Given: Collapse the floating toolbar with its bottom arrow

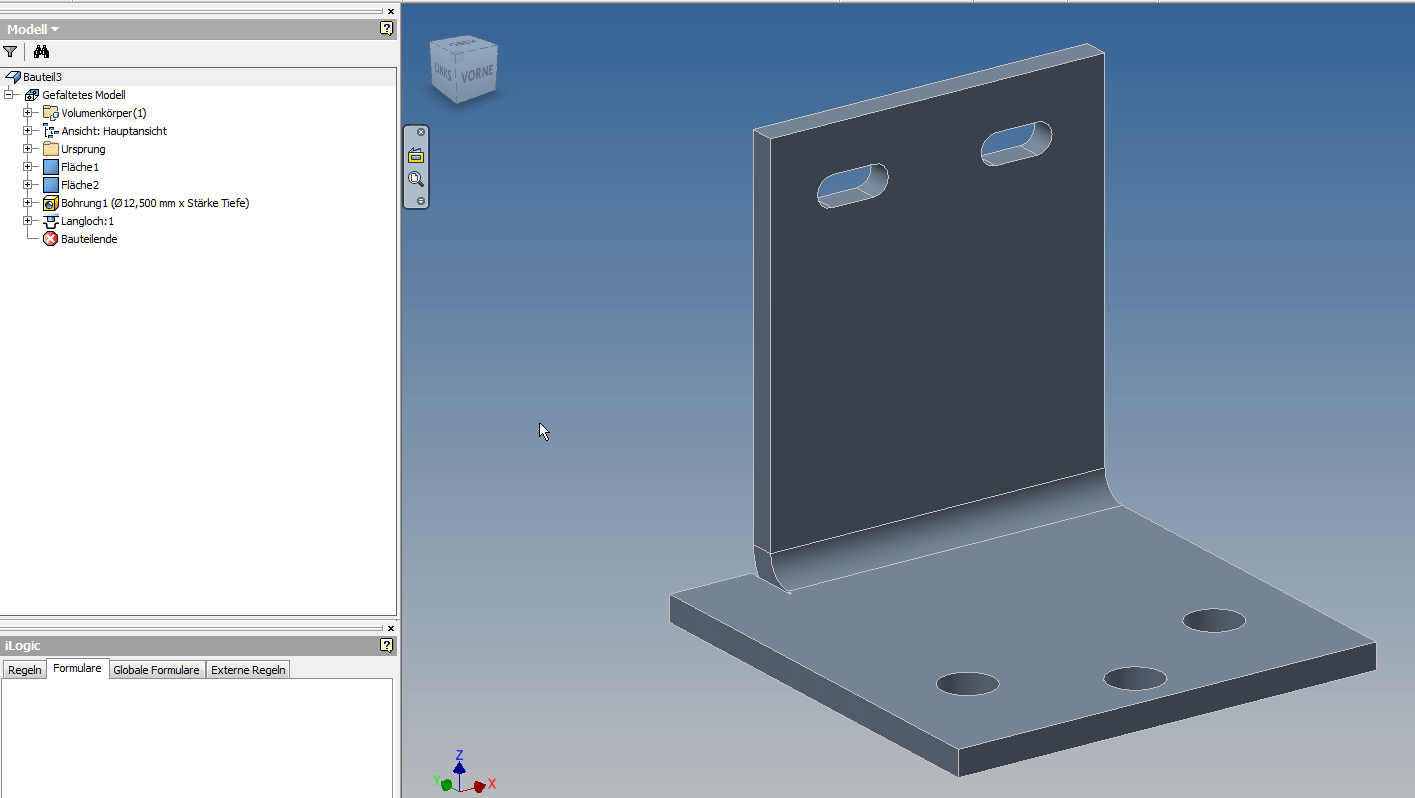Looking at the screenshot, I should (416, 200).
